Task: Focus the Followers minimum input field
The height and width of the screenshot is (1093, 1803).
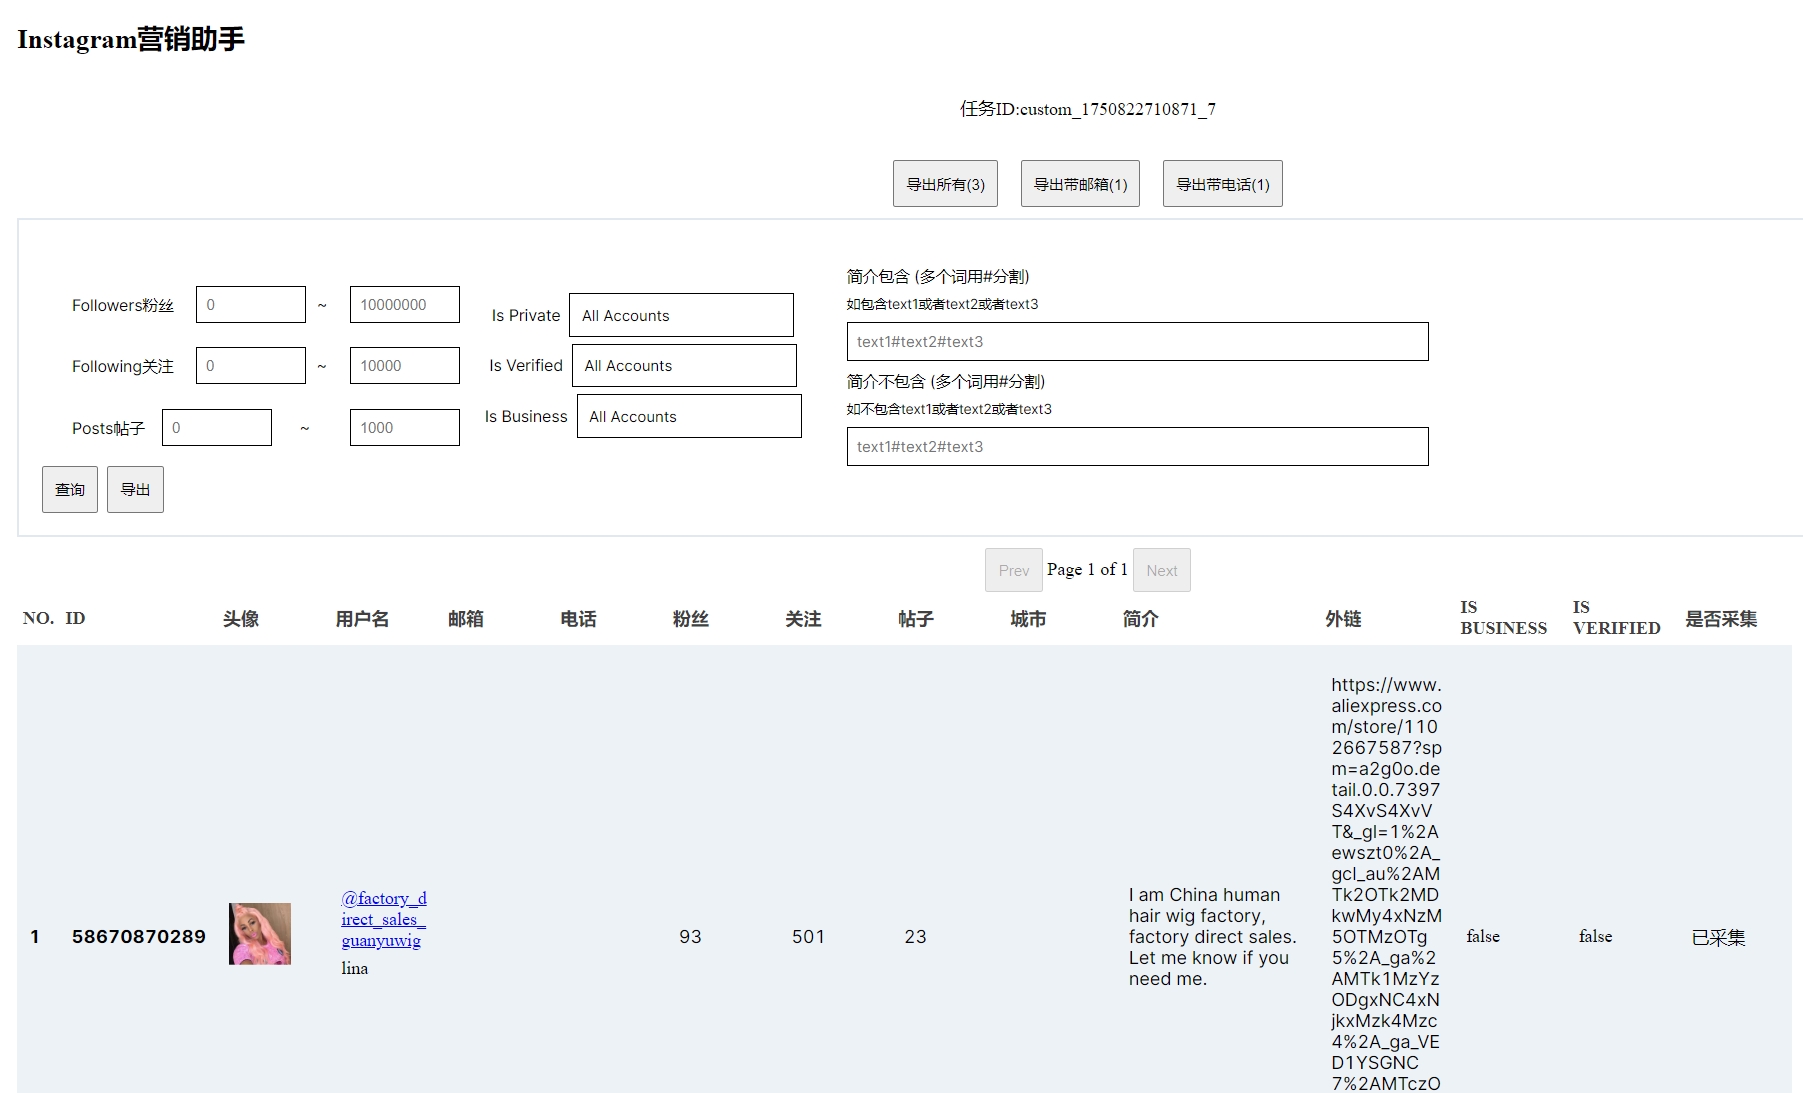Action: (251, 305)
